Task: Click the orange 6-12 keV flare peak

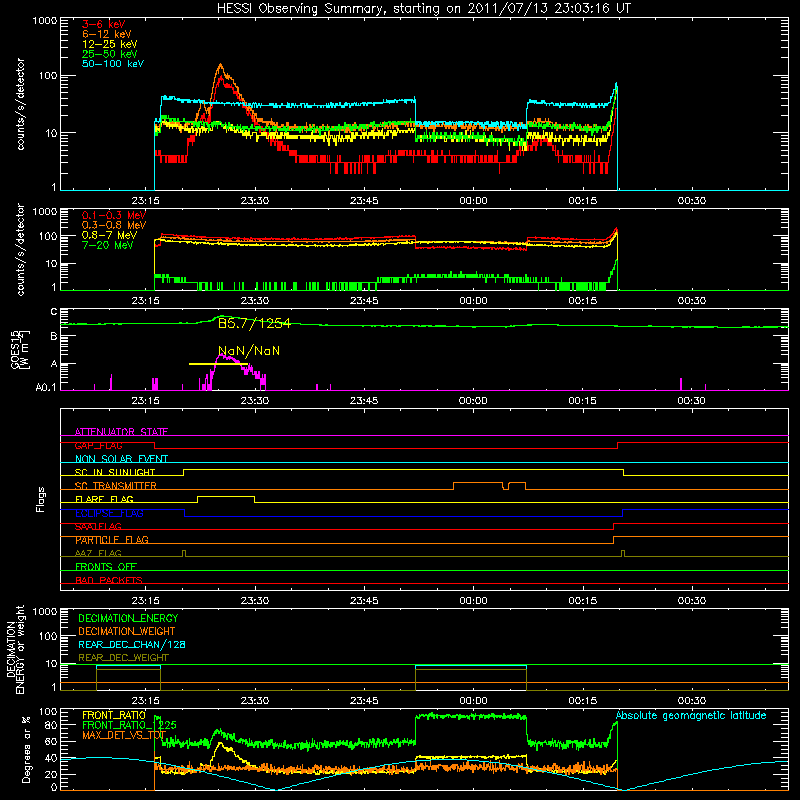Action: [x=220, y=65]
